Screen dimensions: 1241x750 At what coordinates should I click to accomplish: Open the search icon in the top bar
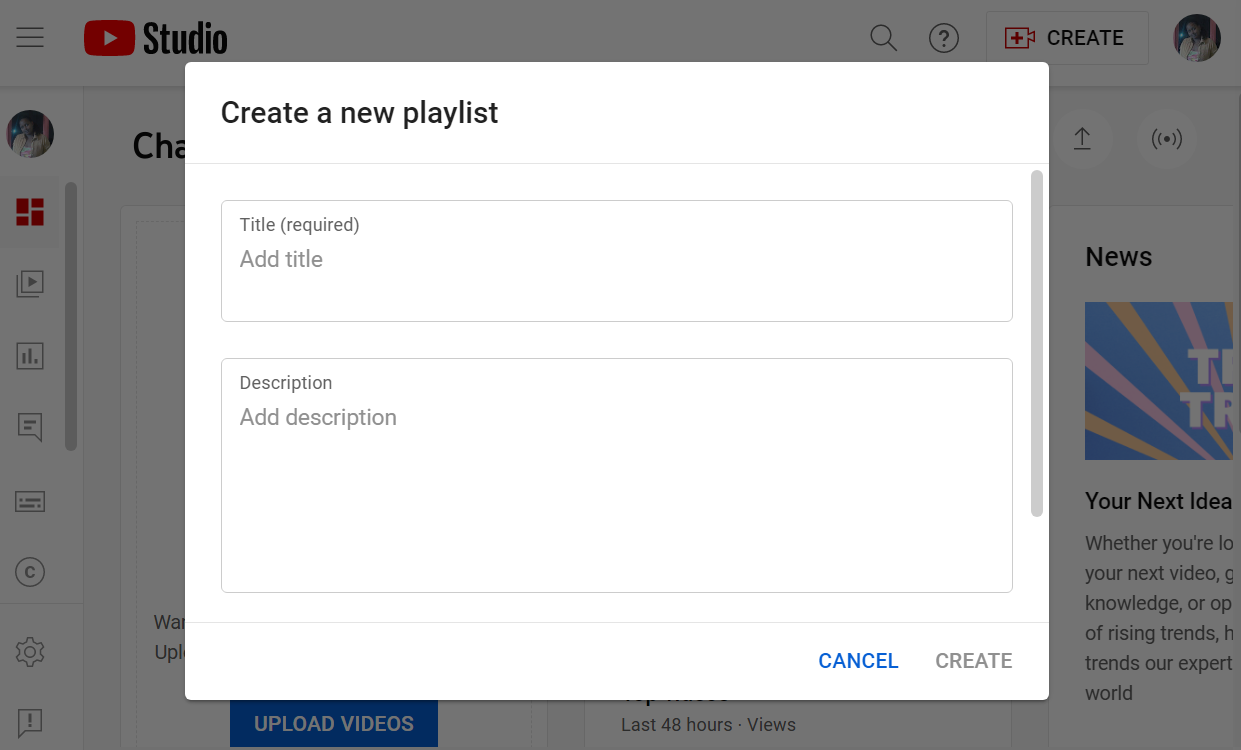click(883, 37)
